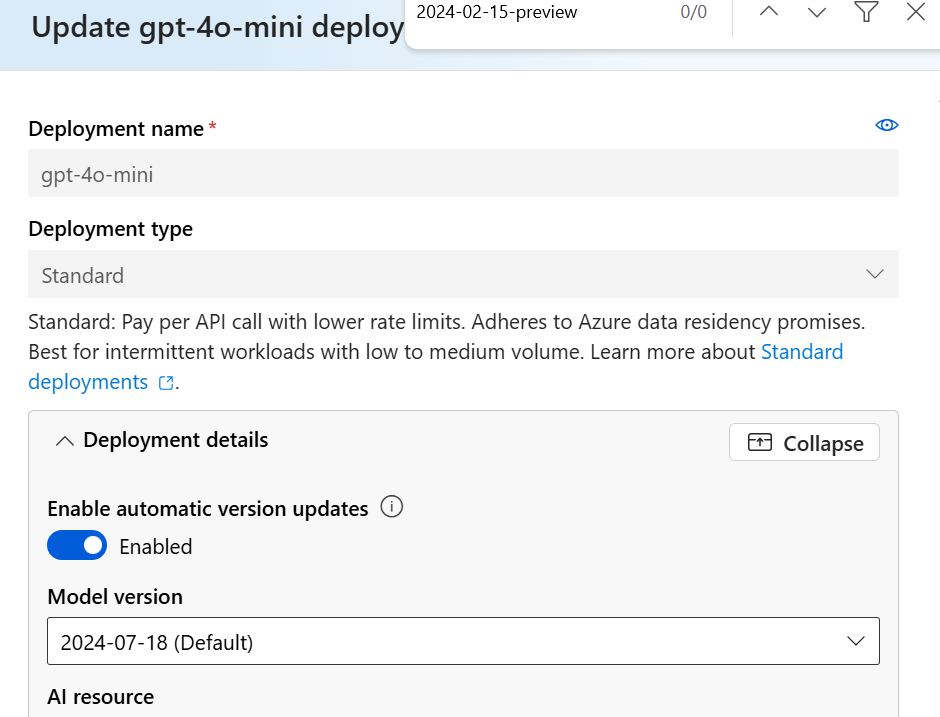Open Model version 2024-07-18 dropdown
The height and width of the screenshot is (717, 940).
[x=463, y=642]
